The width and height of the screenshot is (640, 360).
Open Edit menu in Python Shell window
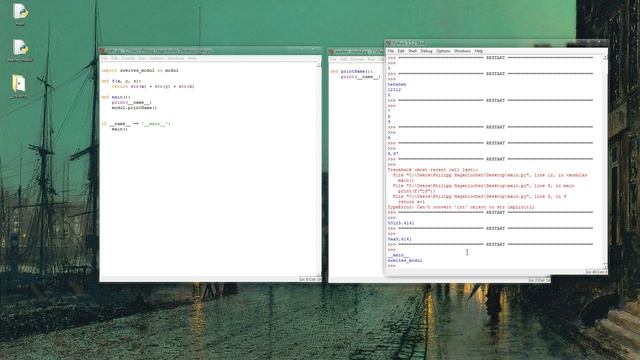pyautogui.click(x=401, y=51)
